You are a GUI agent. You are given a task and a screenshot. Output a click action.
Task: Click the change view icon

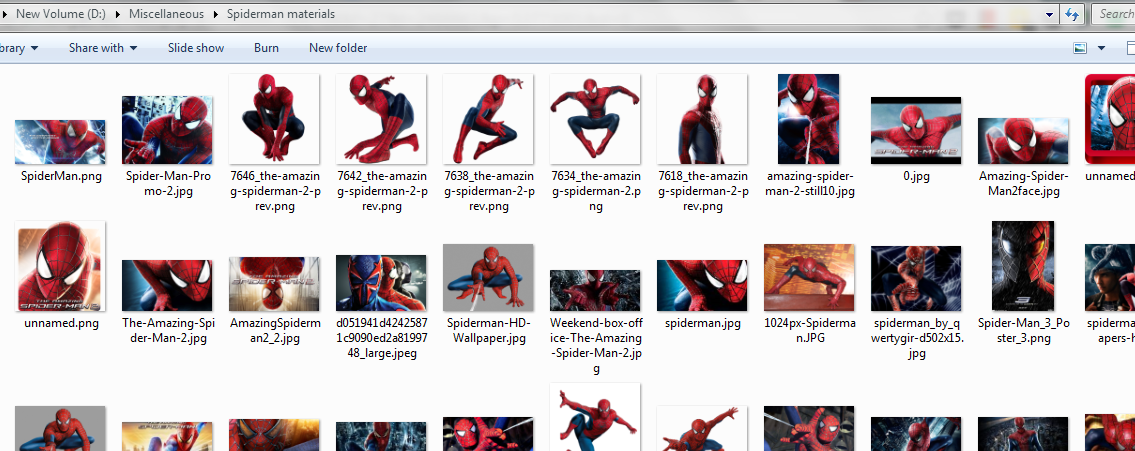click(x=1080, y=48)
